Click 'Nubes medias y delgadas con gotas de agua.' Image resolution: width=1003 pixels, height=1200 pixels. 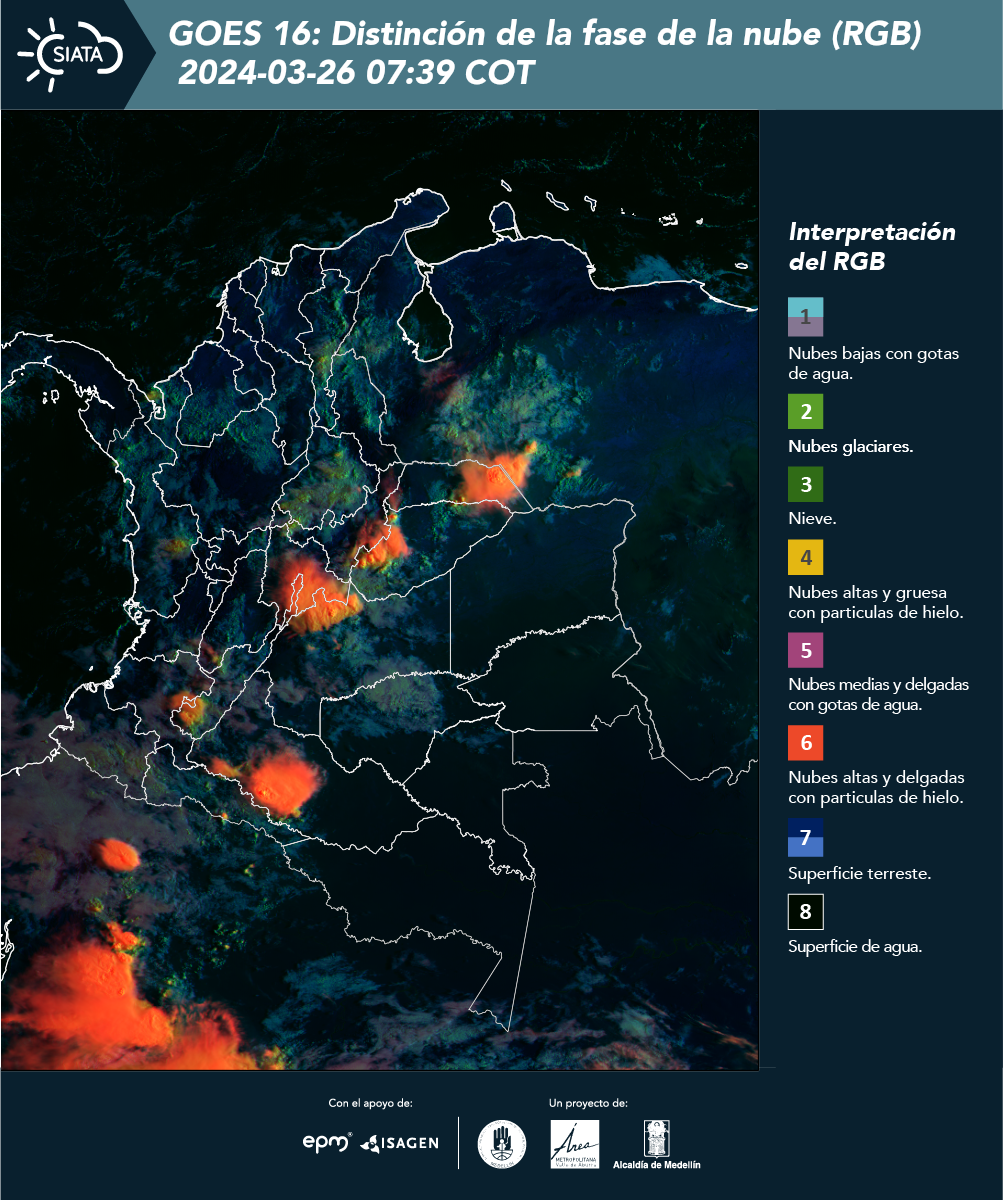(x=879, y=695)
